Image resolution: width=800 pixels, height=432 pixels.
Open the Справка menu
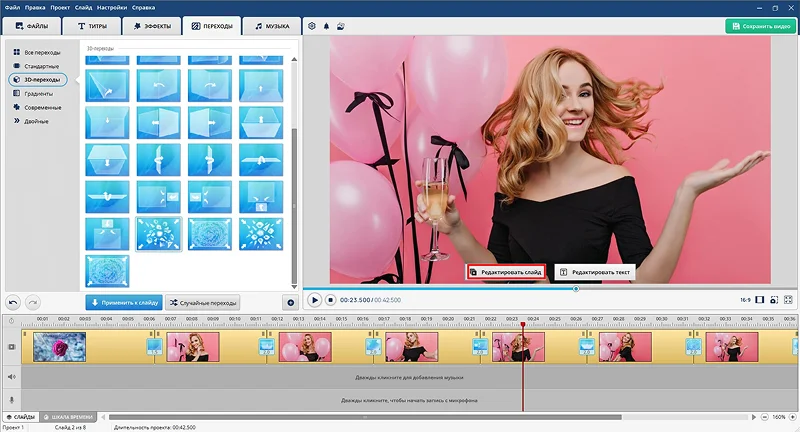click(143, 8)
